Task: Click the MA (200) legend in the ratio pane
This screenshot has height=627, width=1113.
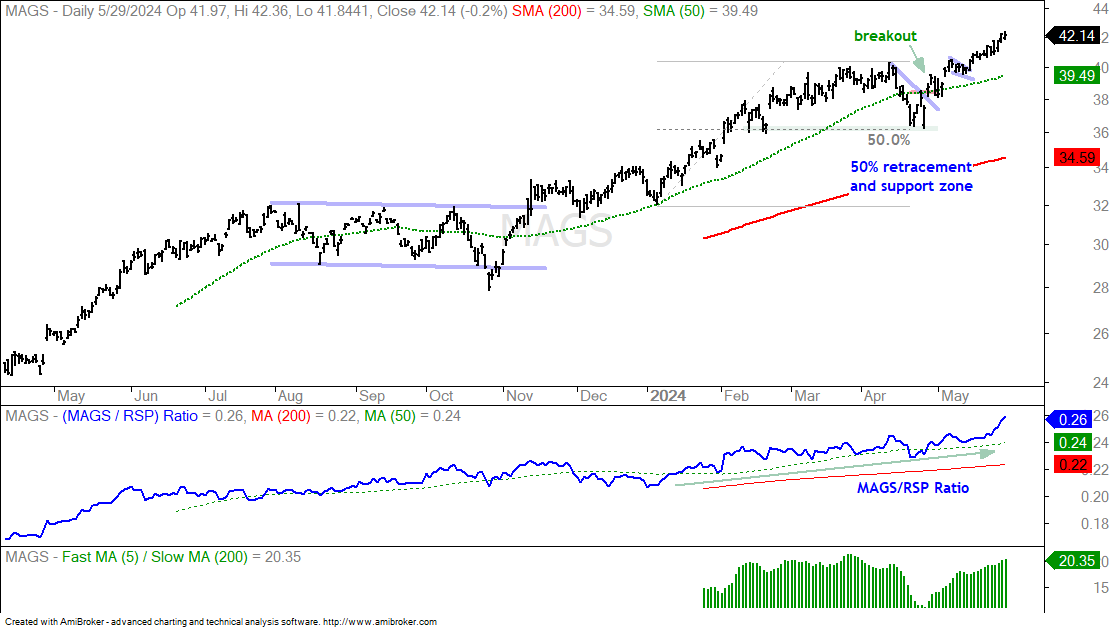Action: (281, 416)
